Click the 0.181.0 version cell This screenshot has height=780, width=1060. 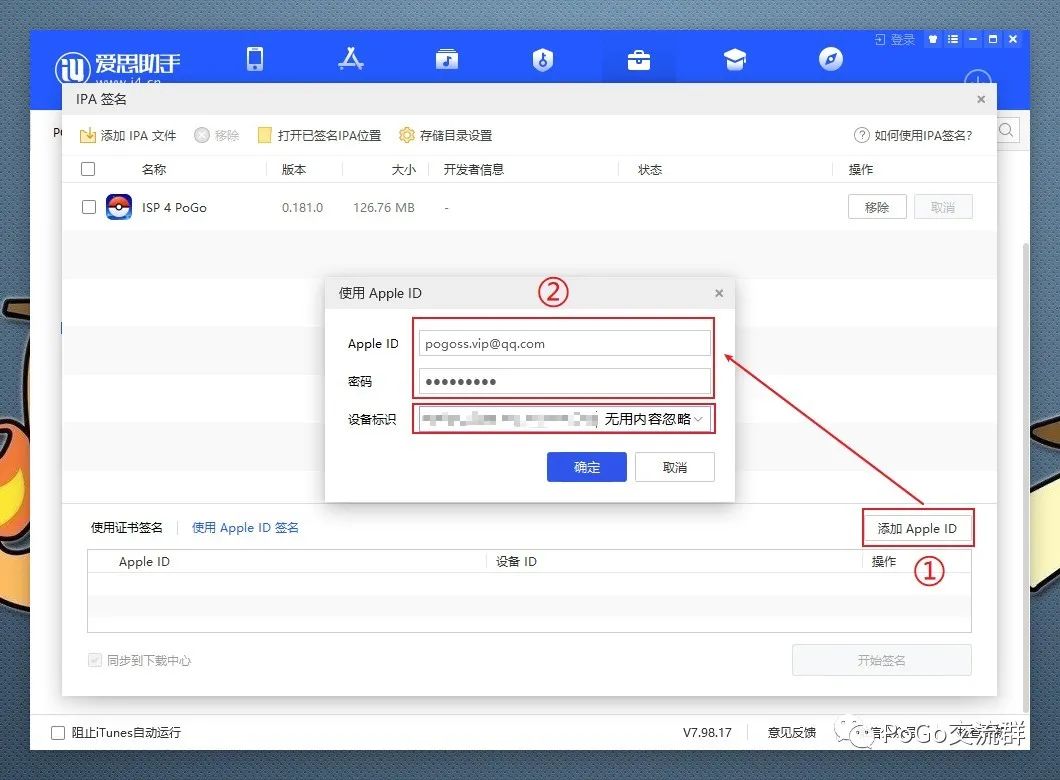click(302, 208)
